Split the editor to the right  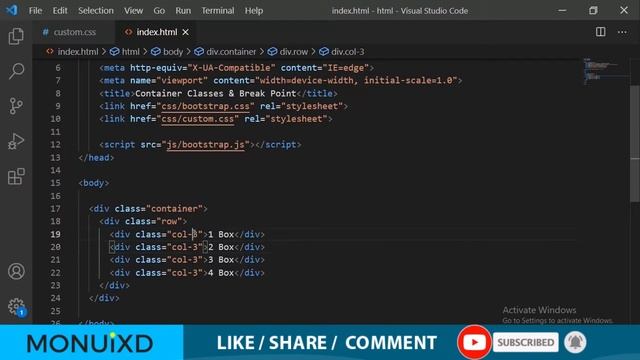(600, 32)
